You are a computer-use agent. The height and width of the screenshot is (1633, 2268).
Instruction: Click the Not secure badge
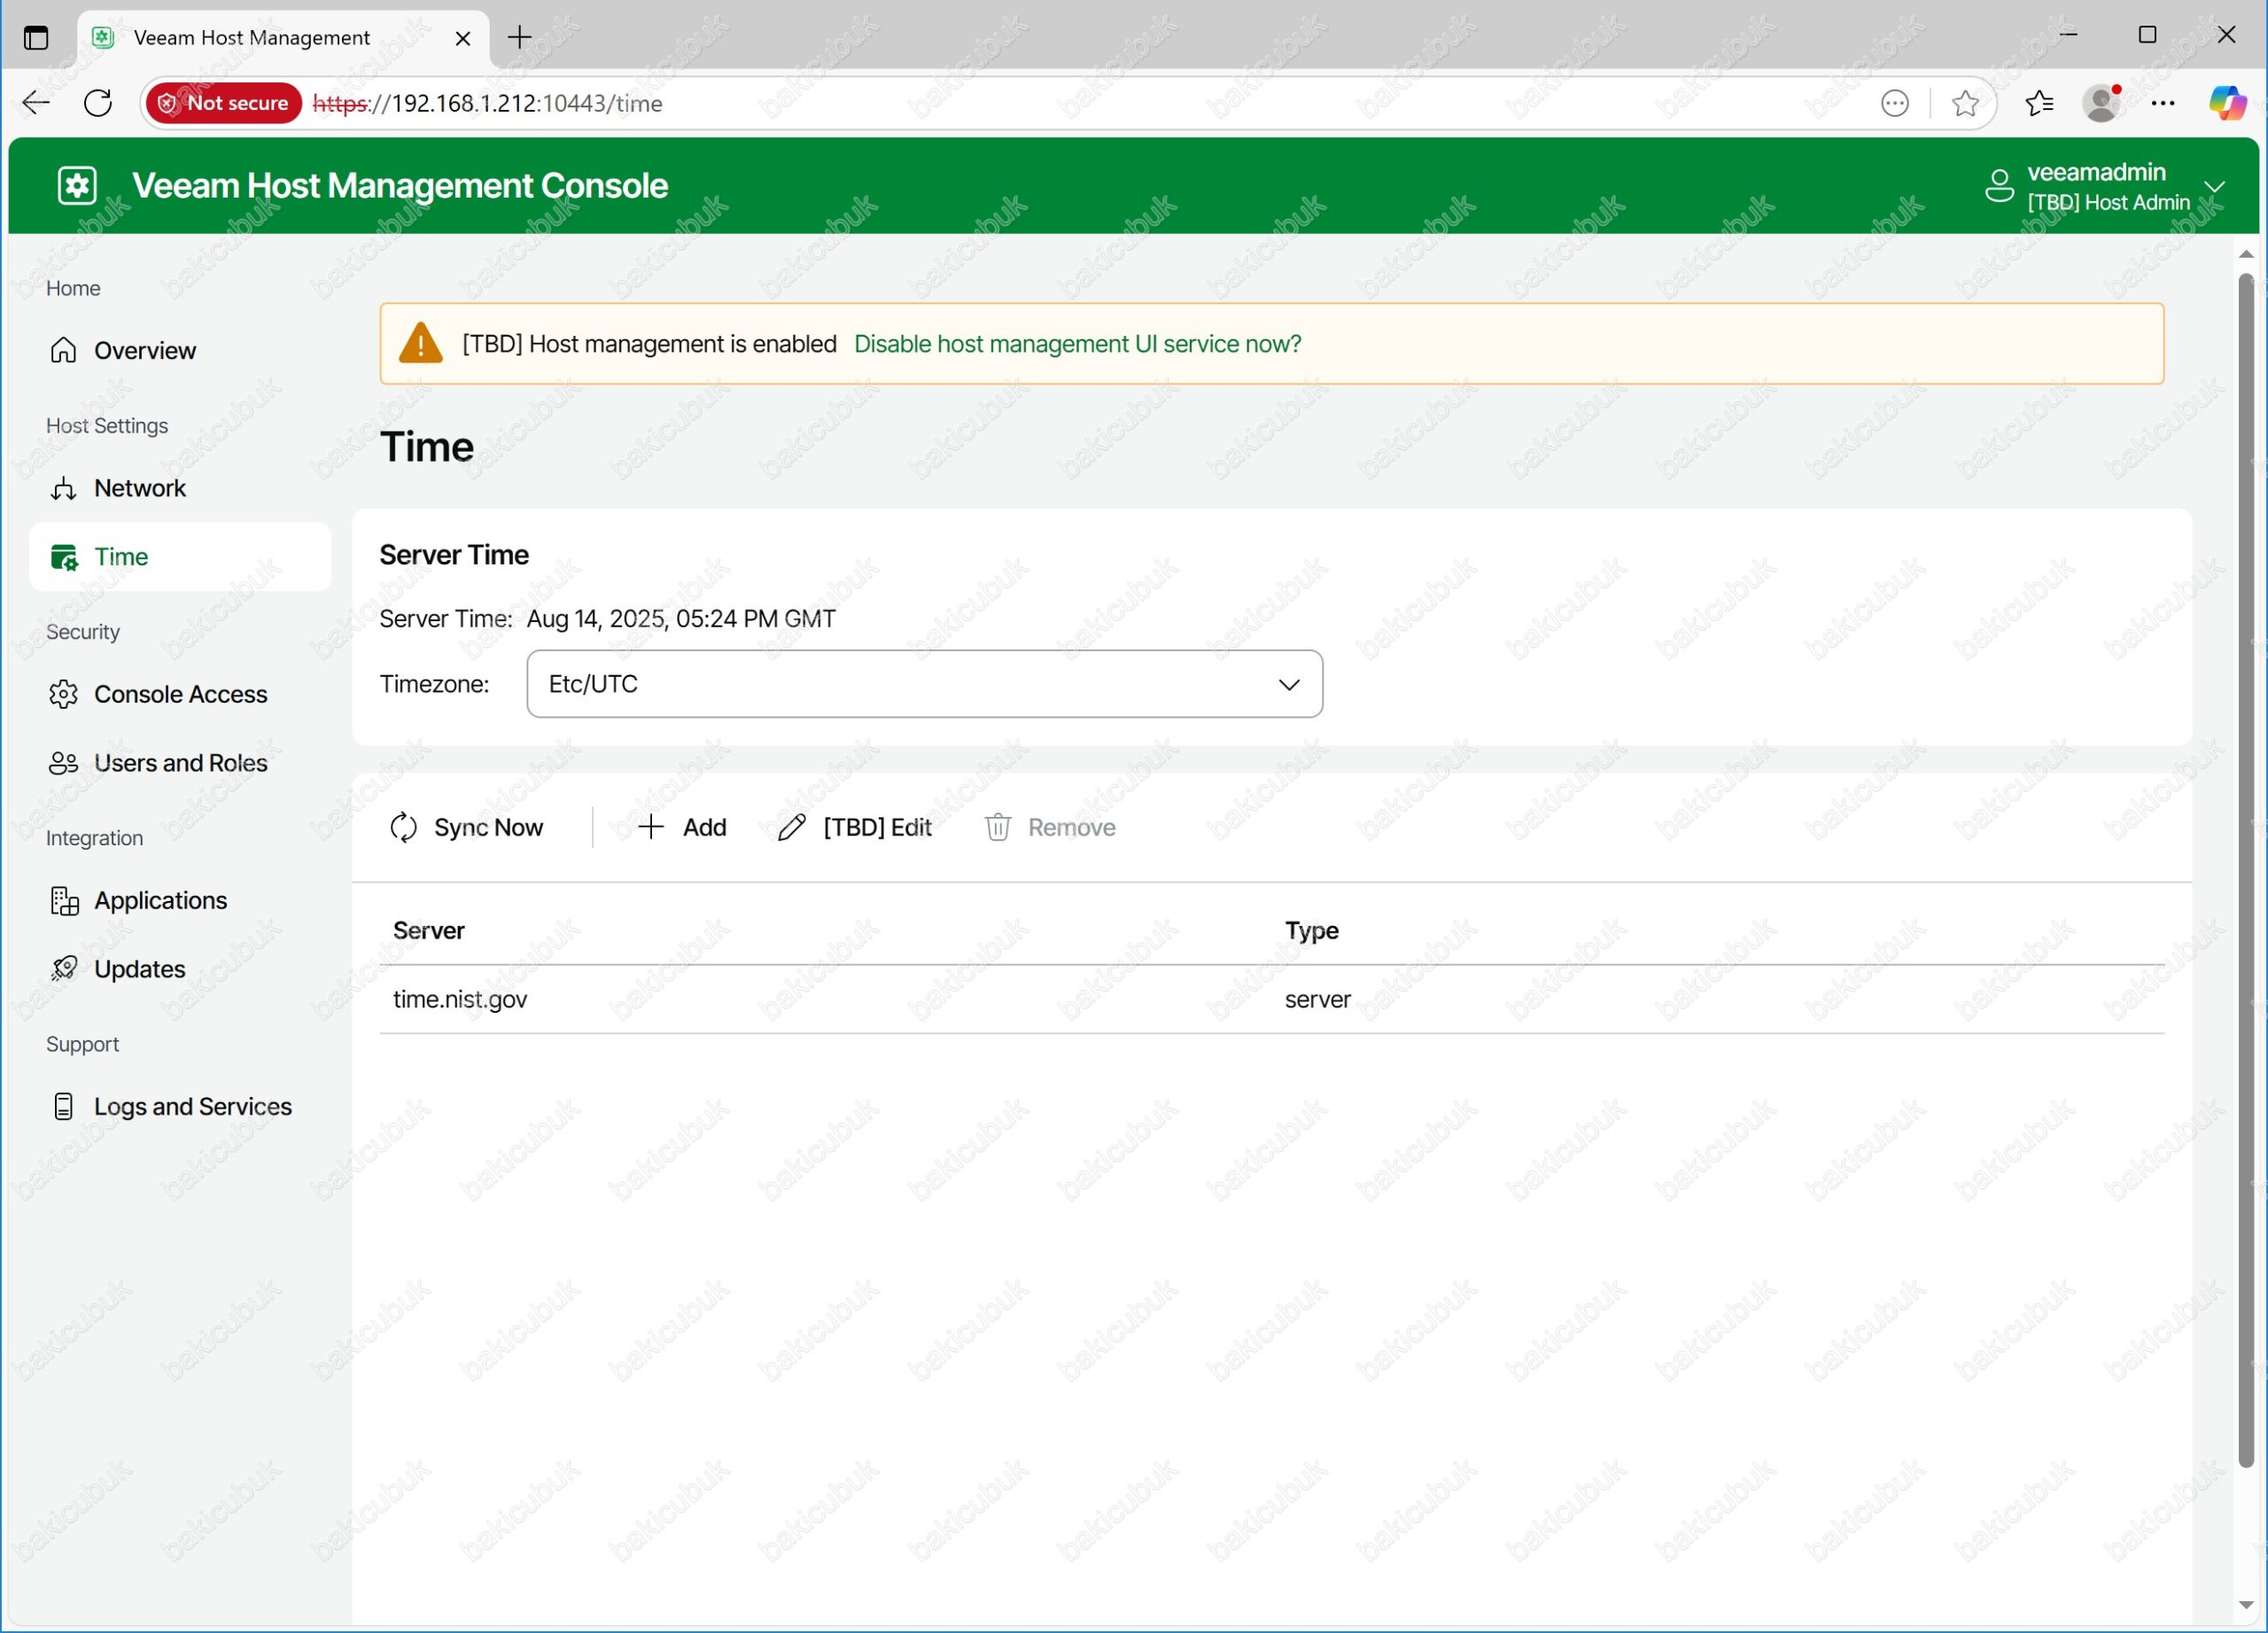pyautogui.click(x=224, y=103)
